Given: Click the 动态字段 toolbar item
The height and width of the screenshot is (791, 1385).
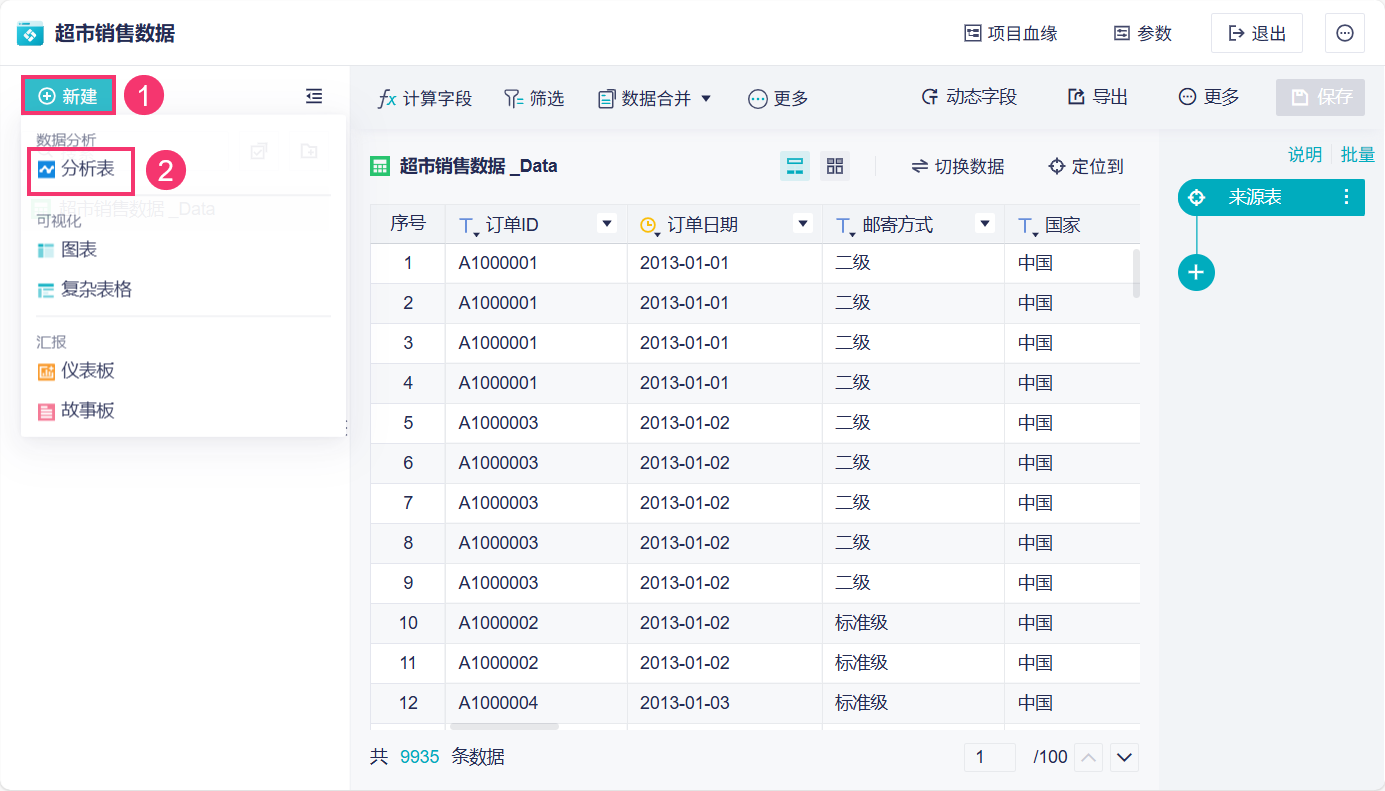Looking at the screenshot, I should (x=968, y=97).
